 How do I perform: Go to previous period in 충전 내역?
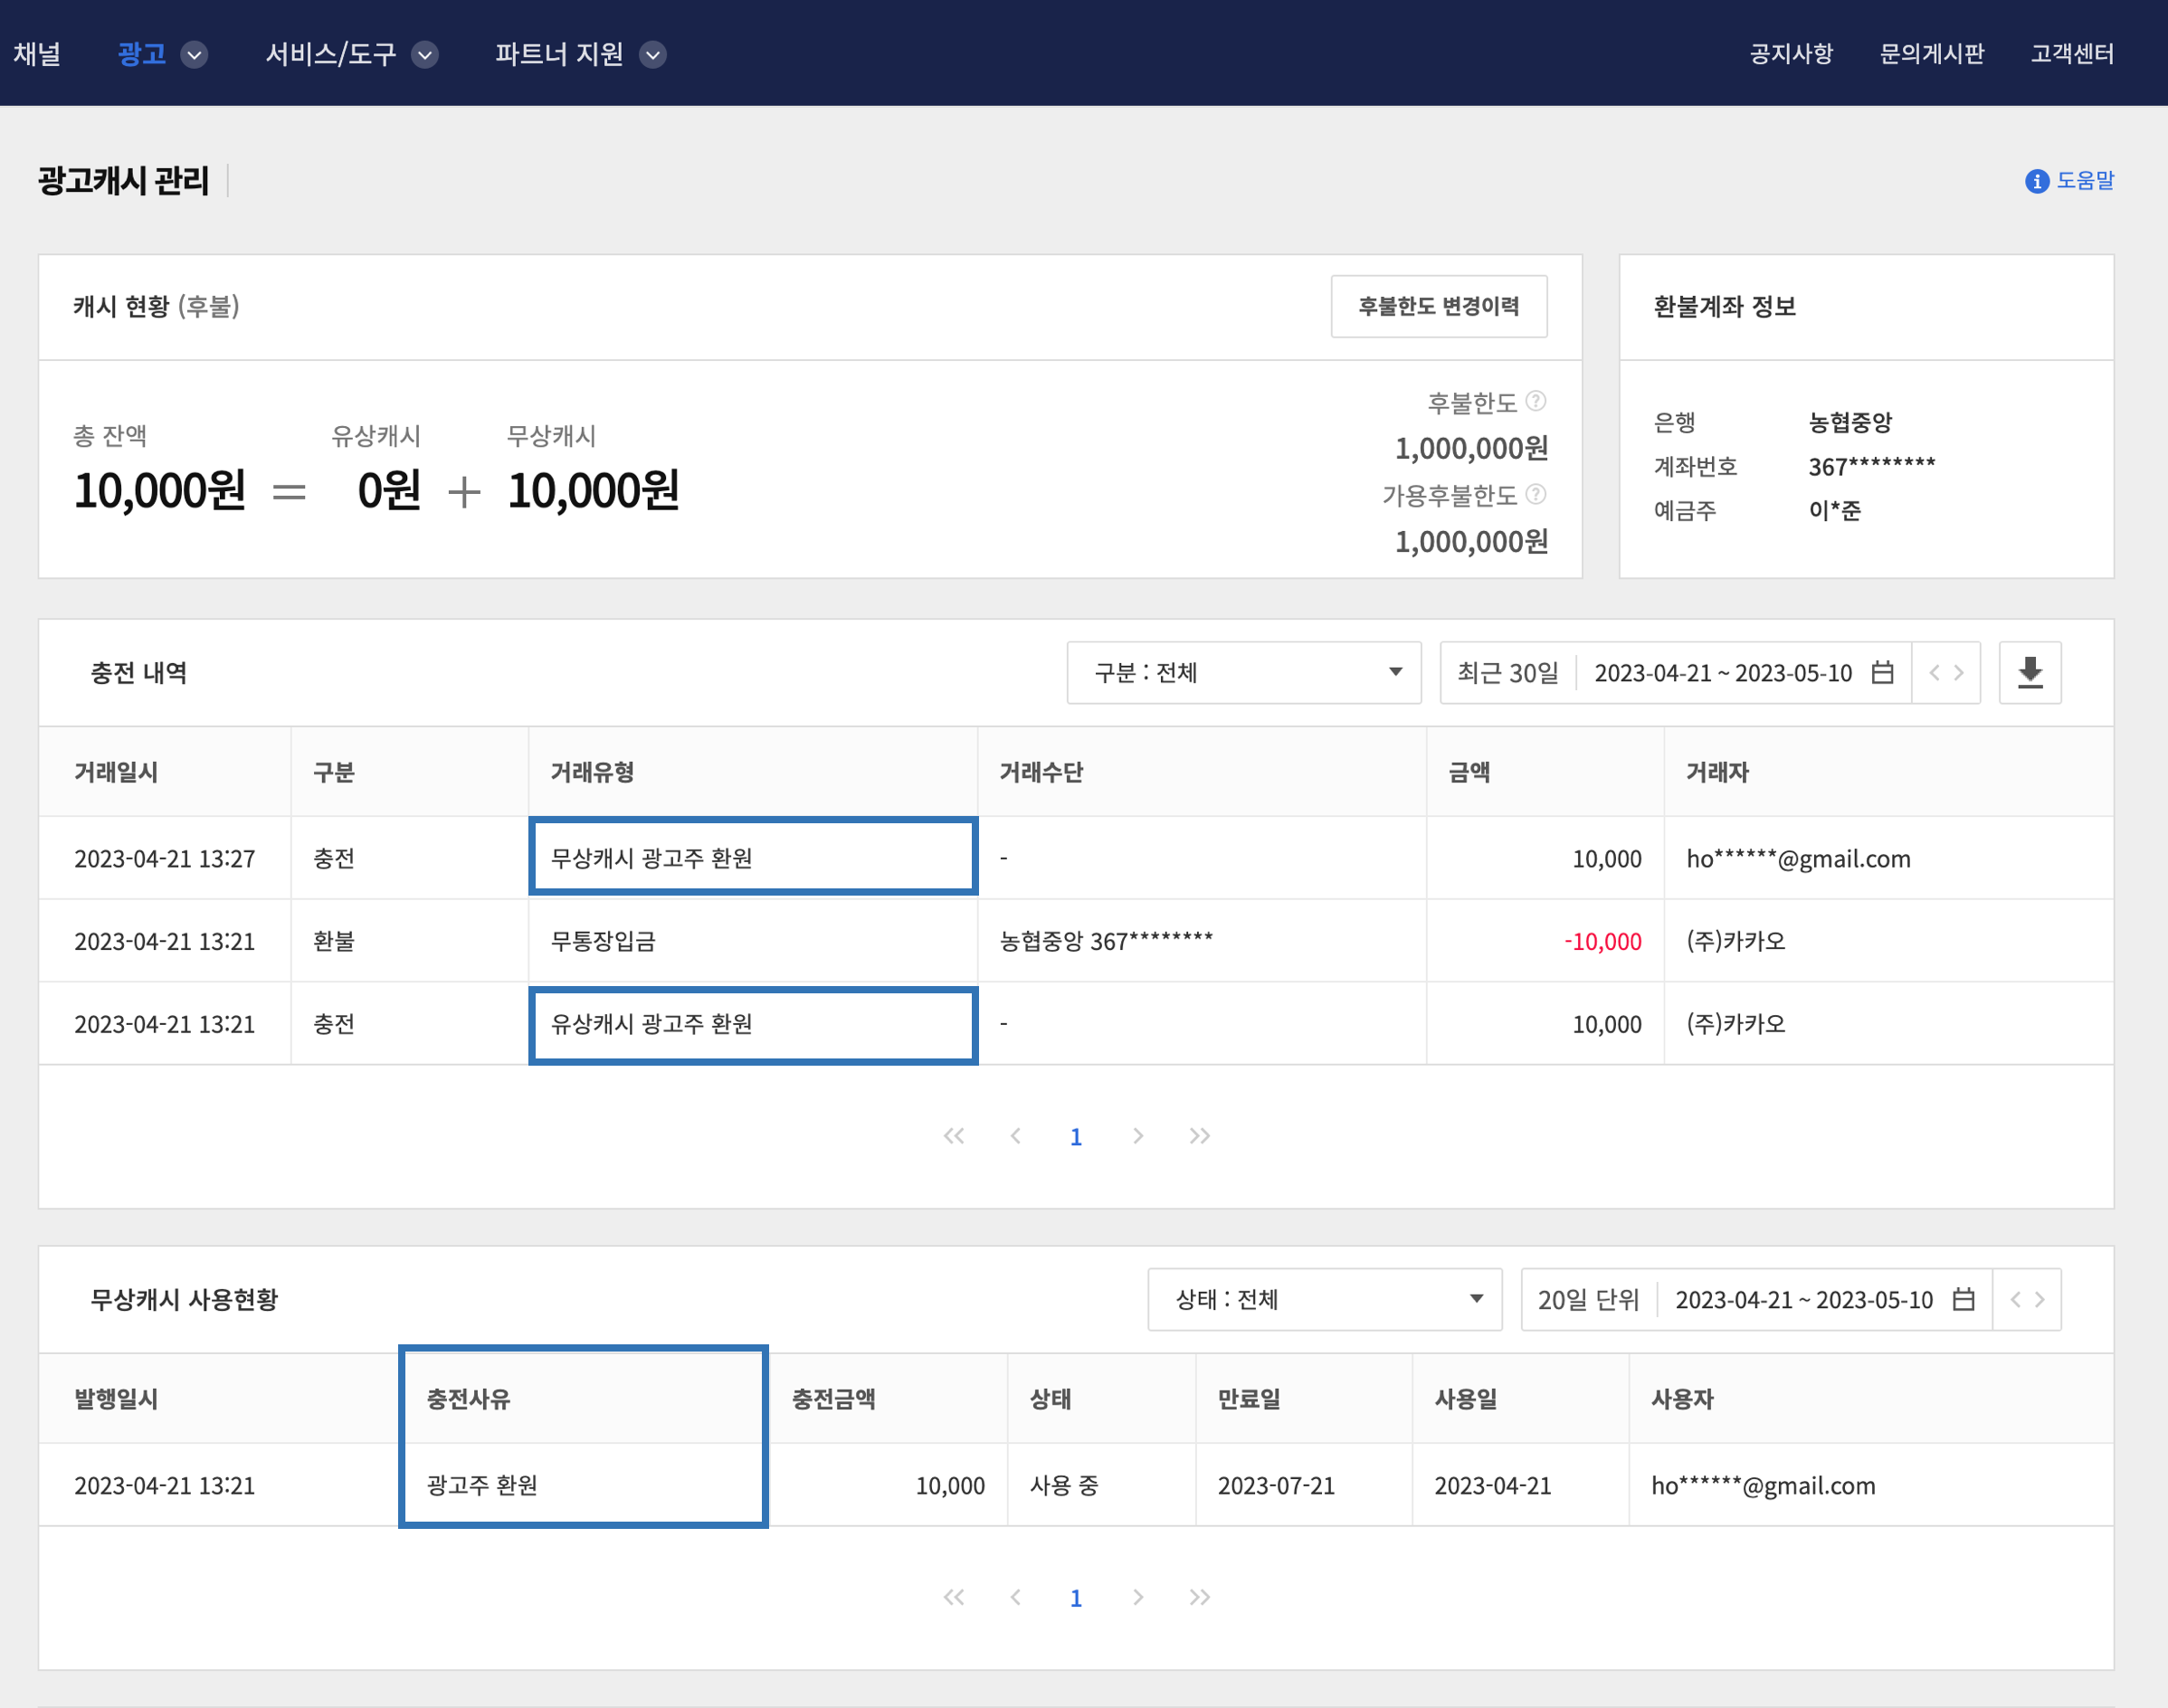[x=1934, y=672]
